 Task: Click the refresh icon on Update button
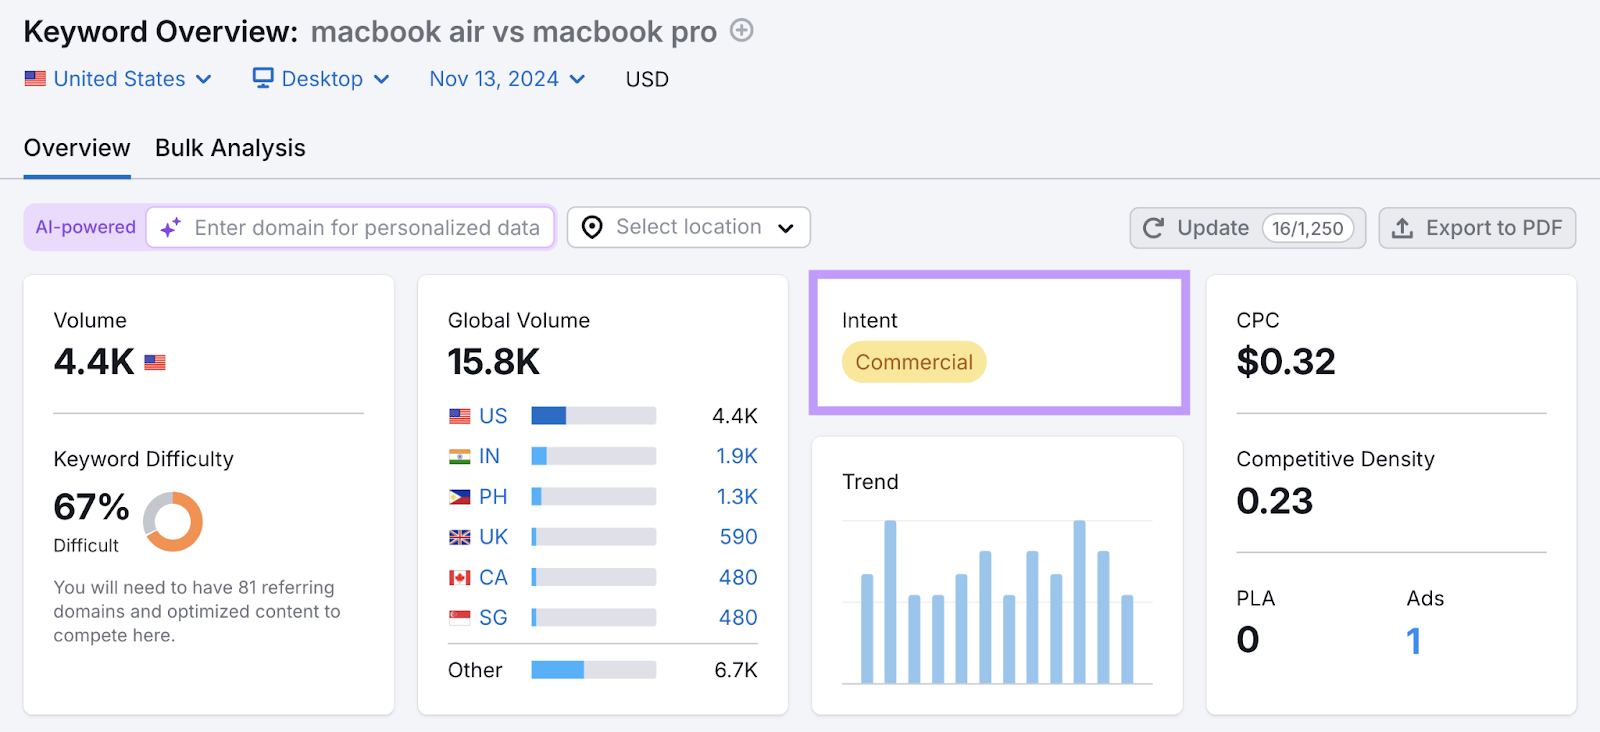[1153, 228]
